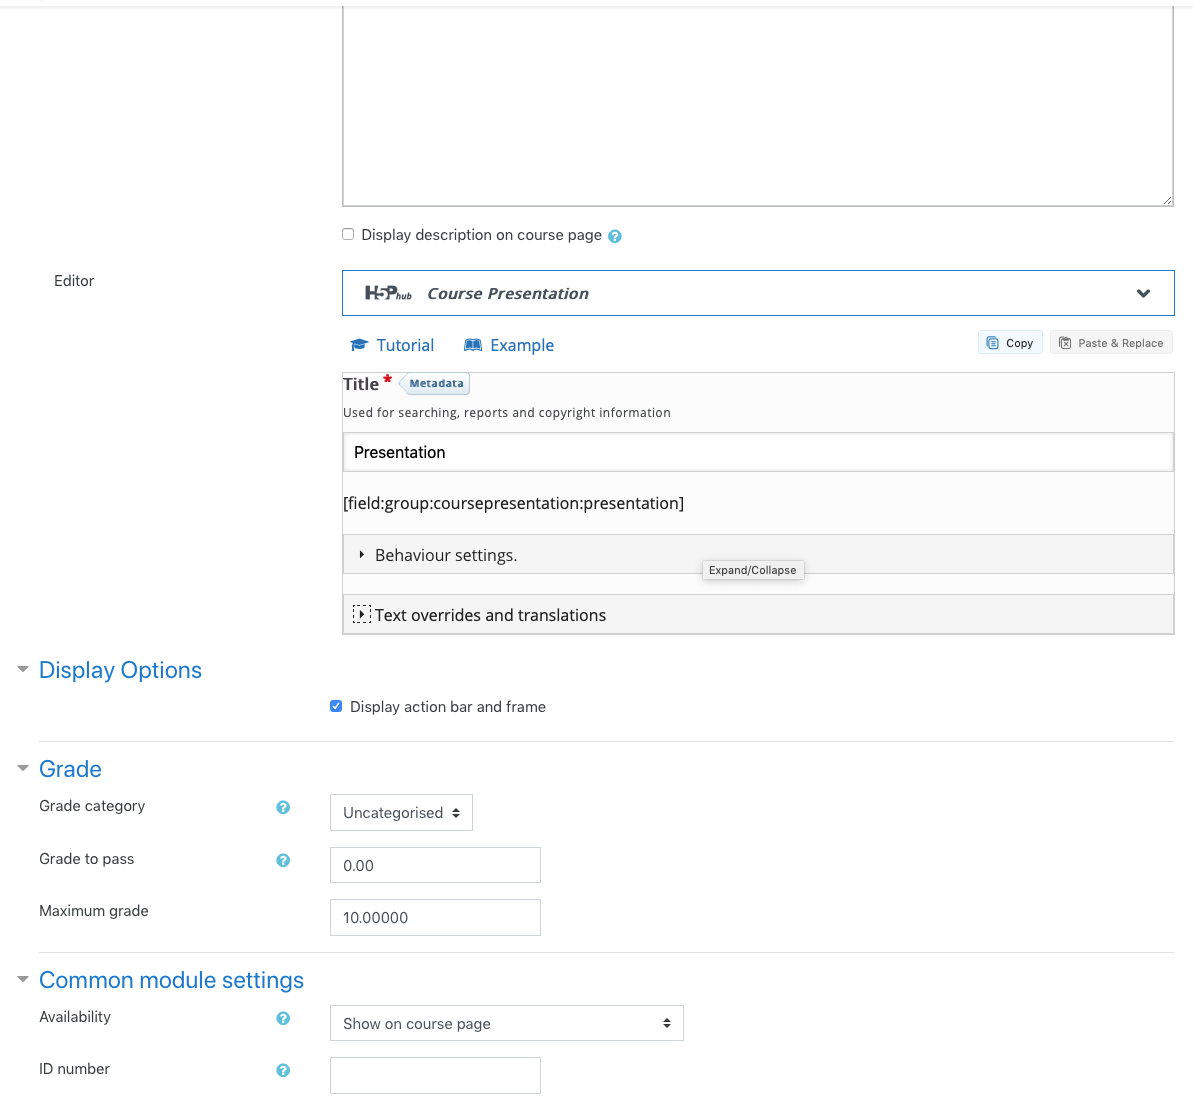Click the Copy button
Viewport: 1193px width, 1097px height.
tap(1010, 343)
